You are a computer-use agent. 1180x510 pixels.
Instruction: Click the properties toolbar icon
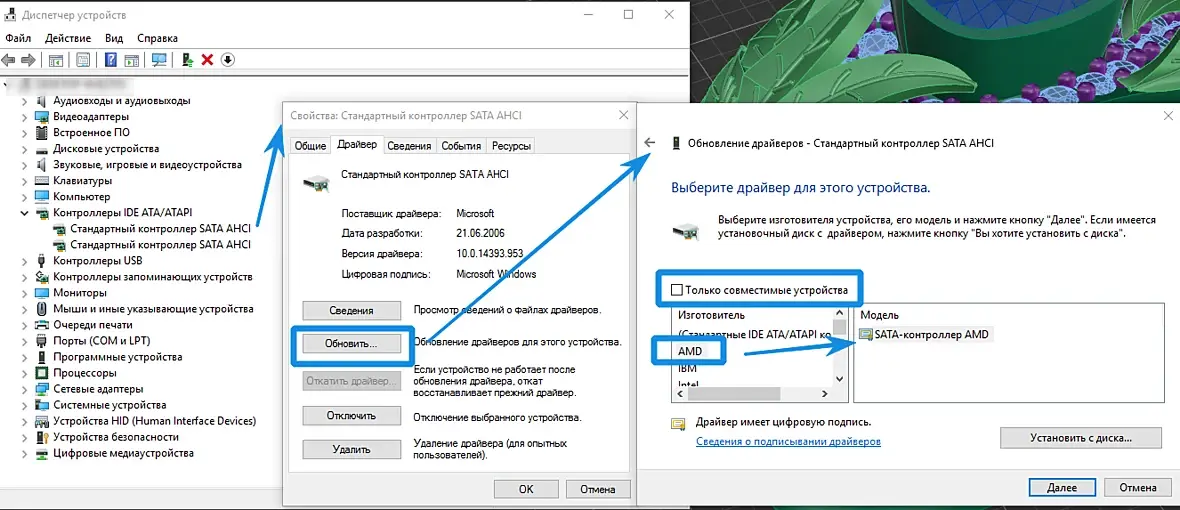(84, 59)
